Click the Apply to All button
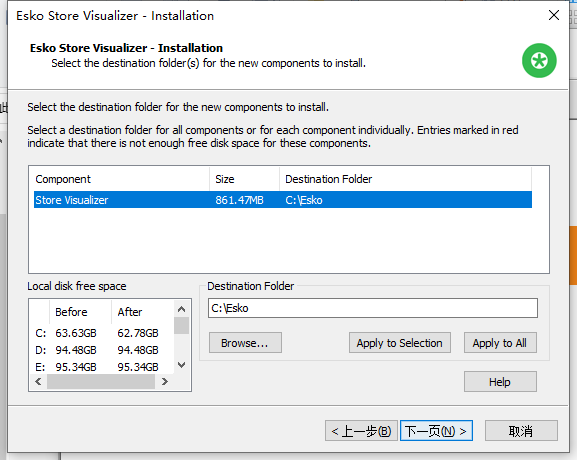 500,343
